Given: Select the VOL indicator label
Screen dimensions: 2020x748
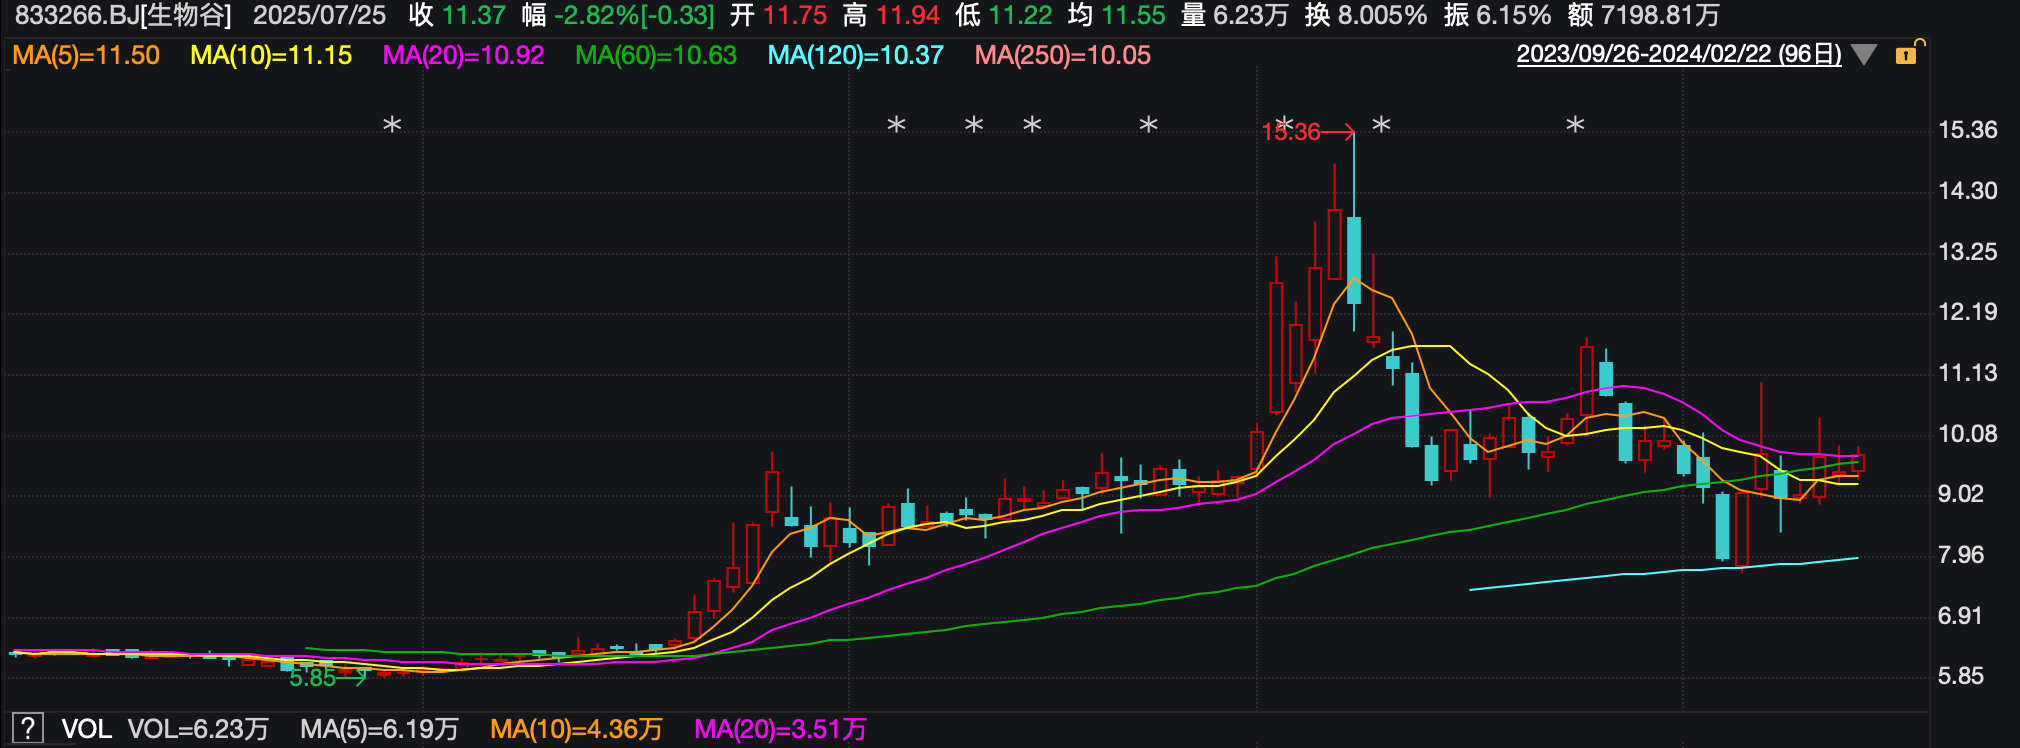Looking at the screenshot, I should (x=87, y=729).
